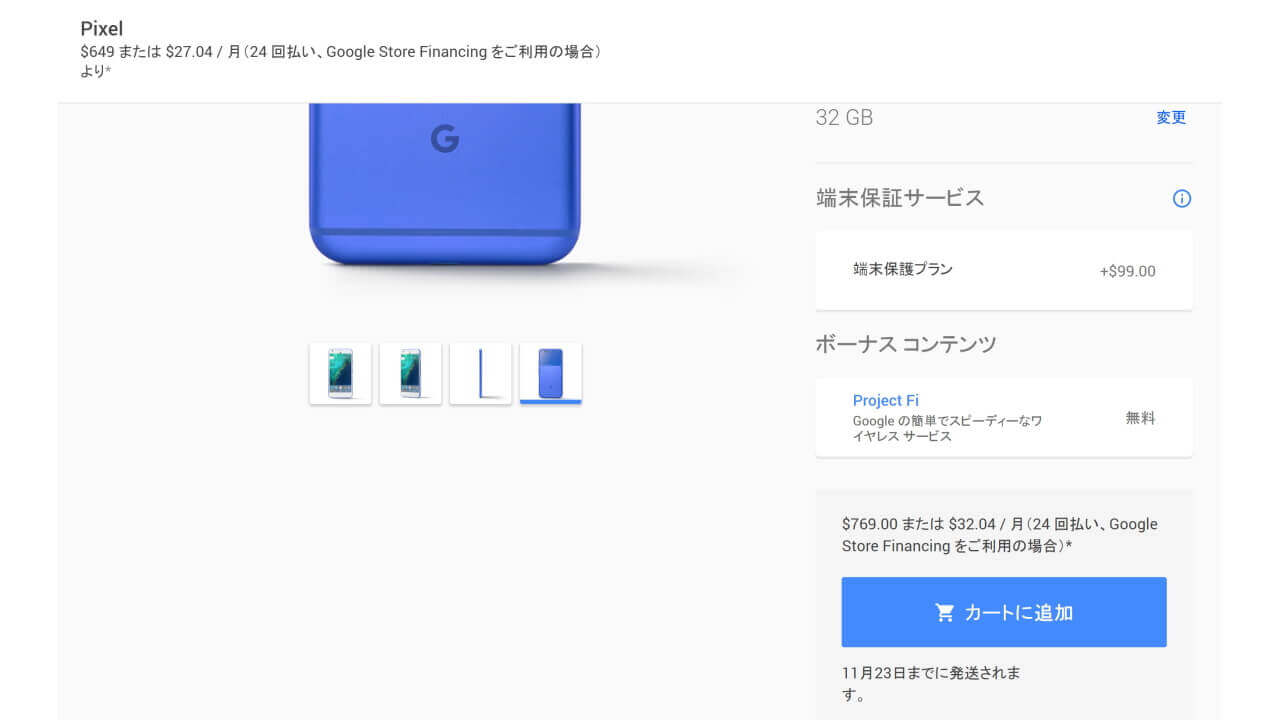This screenshot has height=720, width=1280.
Task: Add the Pixel to the cart
Action: pyautogui.click(x=1003, y=611)
